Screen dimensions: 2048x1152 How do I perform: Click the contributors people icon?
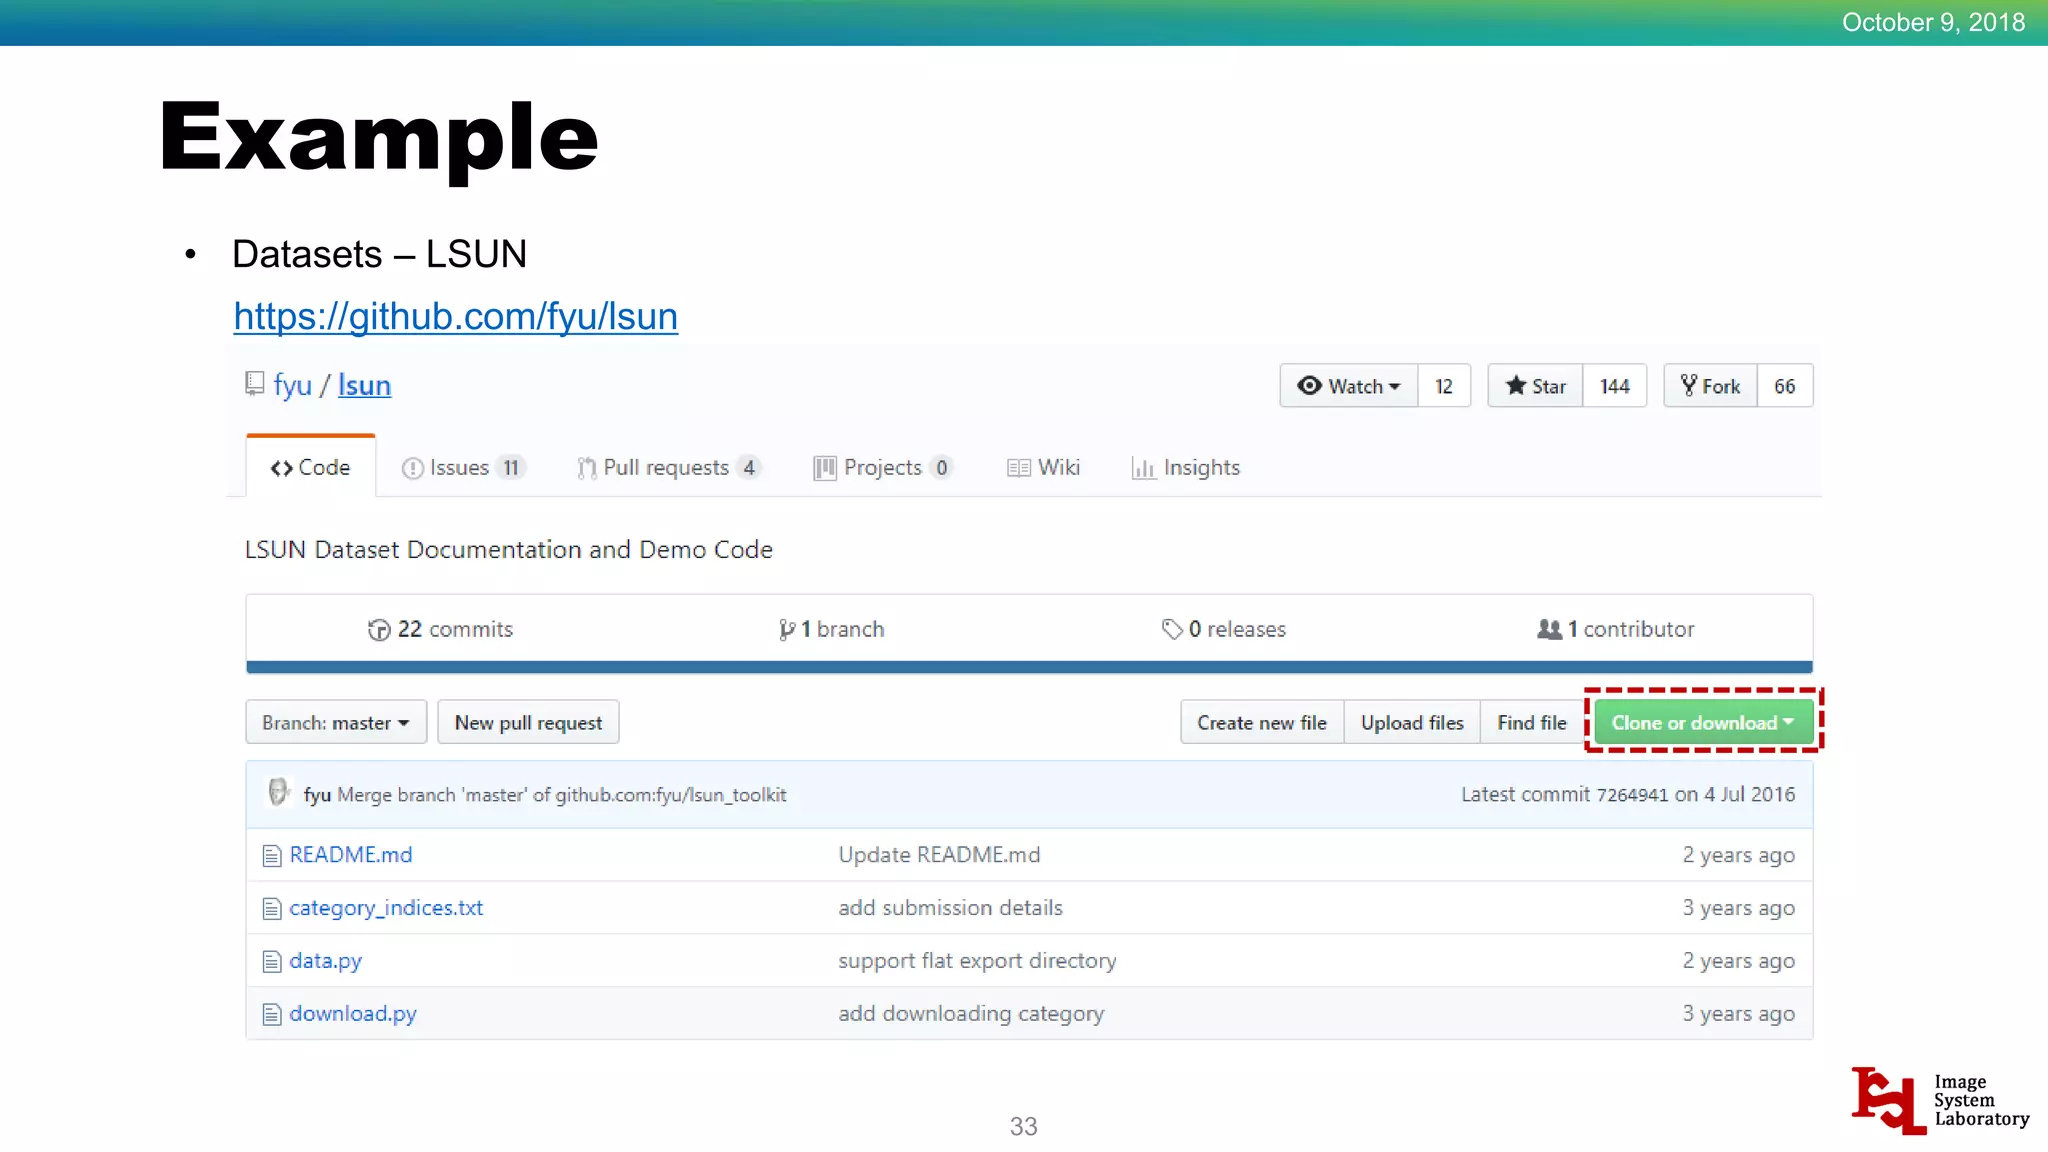tap(1549, 629)
